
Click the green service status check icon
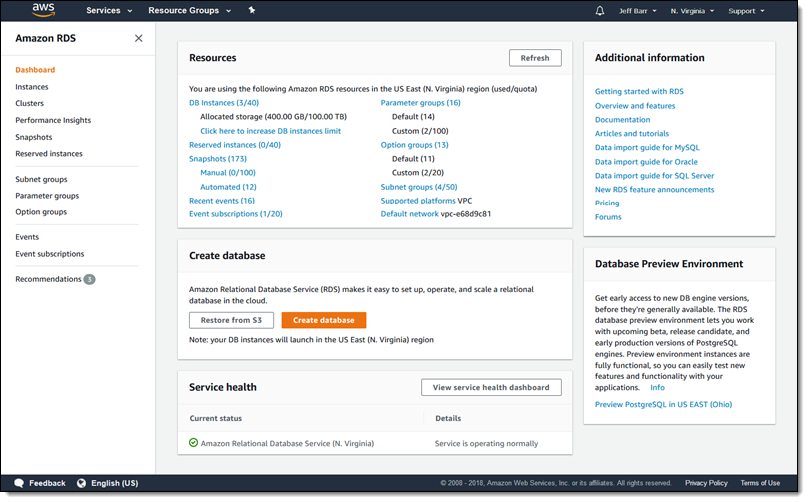[x=193, y=443]
